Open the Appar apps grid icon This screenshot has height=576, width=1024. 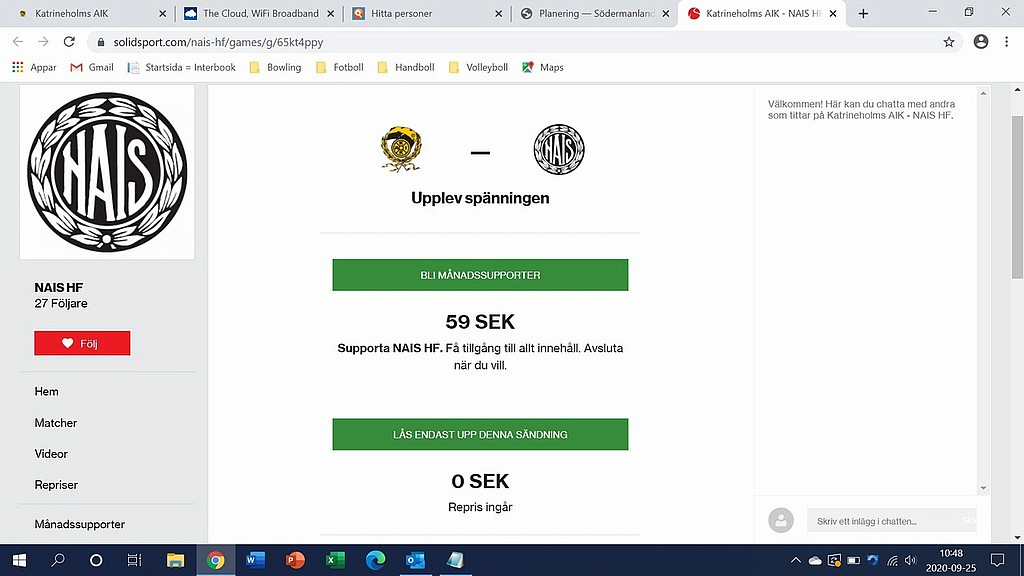18,67
